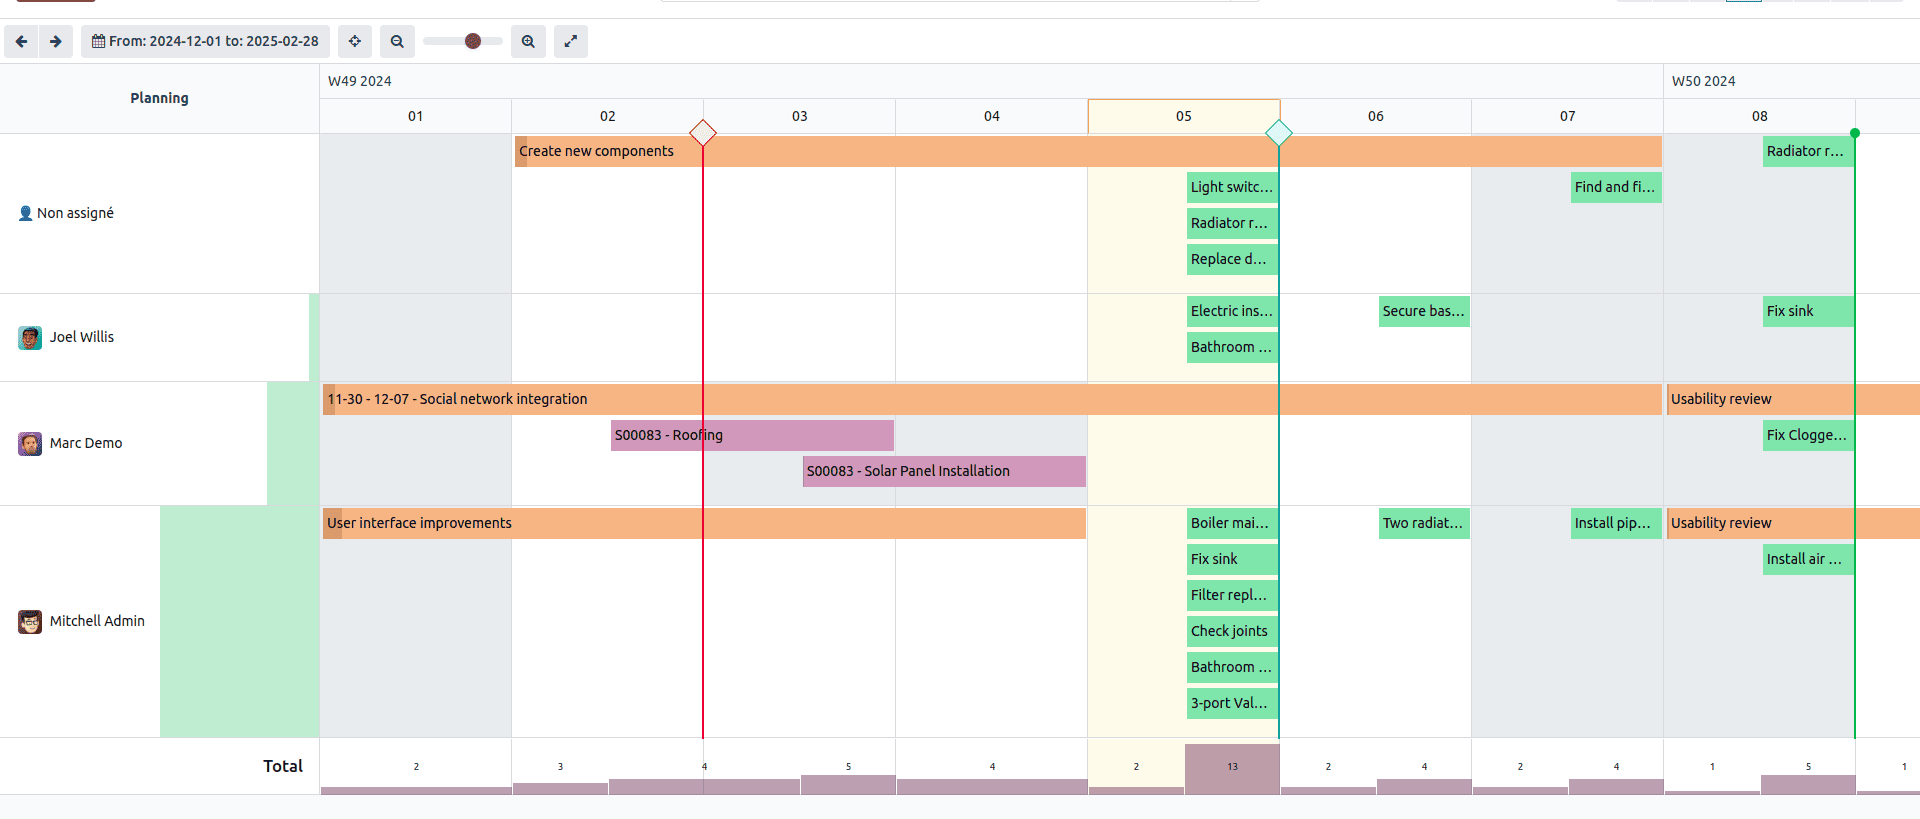Select day 05 column header
Viewport: 1920px width, 819px height.
pos(1183,116)
